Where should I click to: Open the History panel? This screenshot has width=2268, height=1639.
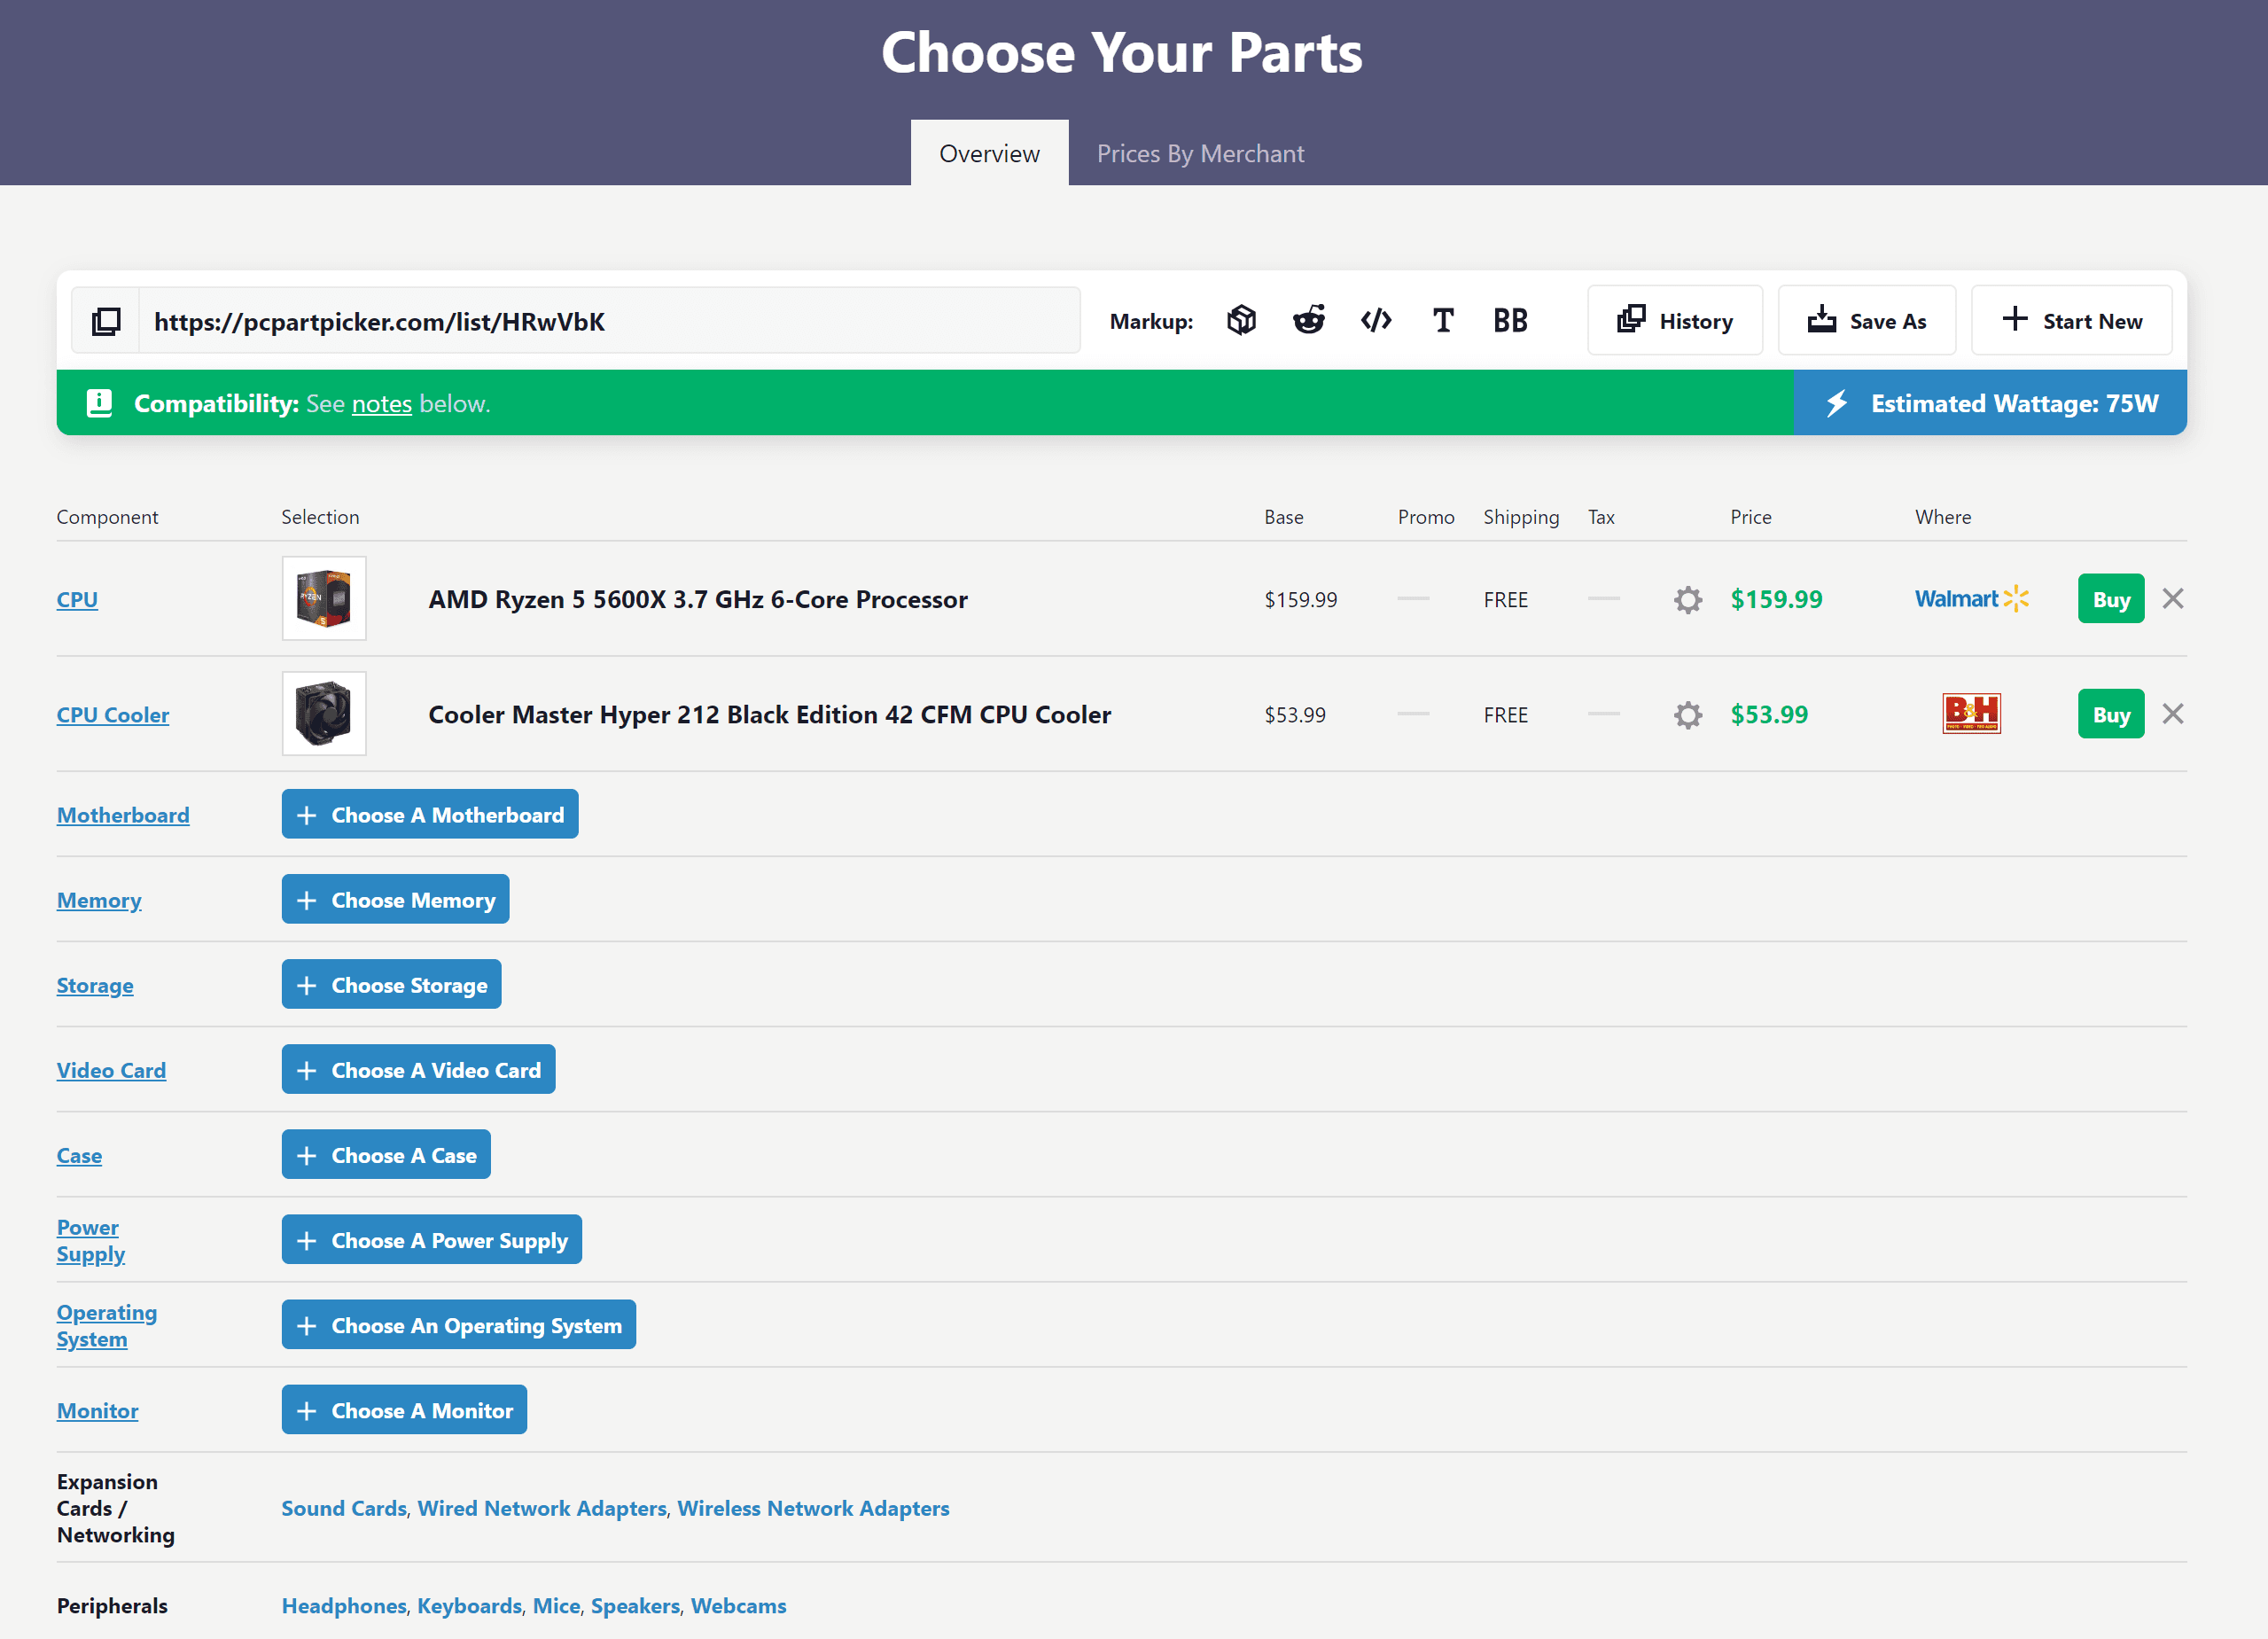(x=1675, y=320)
